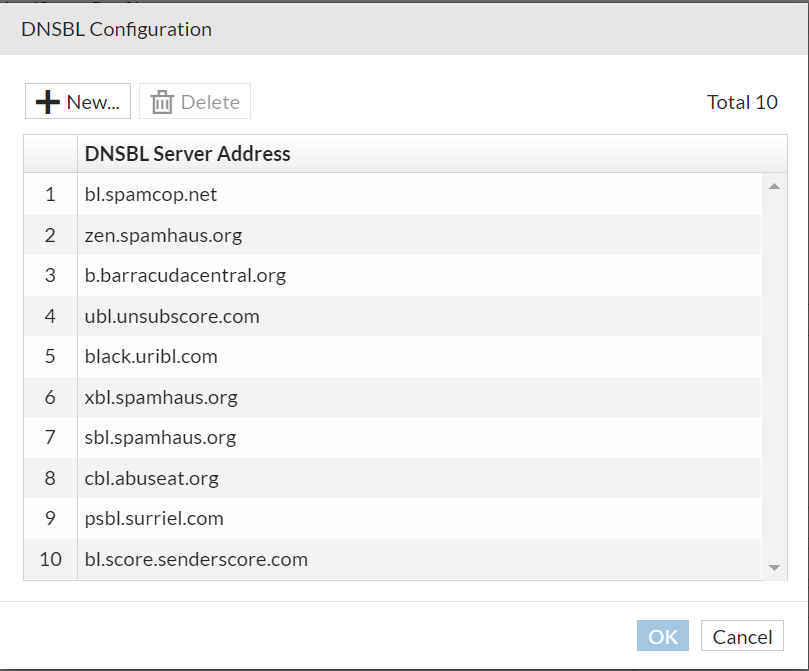
Task: Choose b.barracudacentral.org in the list
Action: click(x=185, y=276)
